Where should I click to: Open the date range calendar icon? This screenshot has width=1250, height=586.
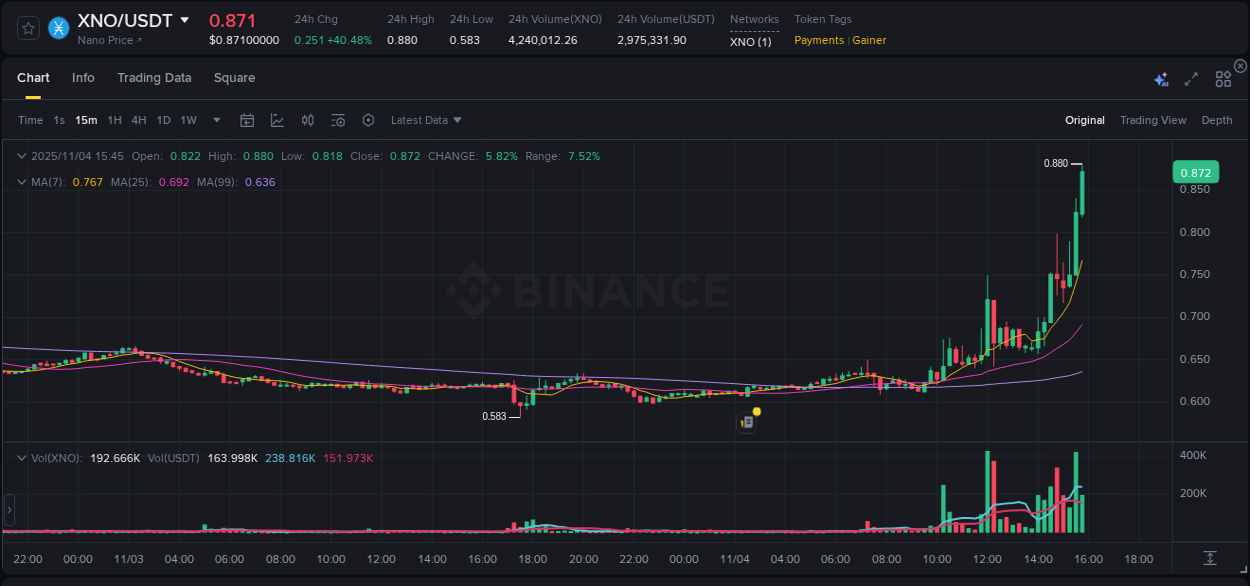tap(247, 120)
